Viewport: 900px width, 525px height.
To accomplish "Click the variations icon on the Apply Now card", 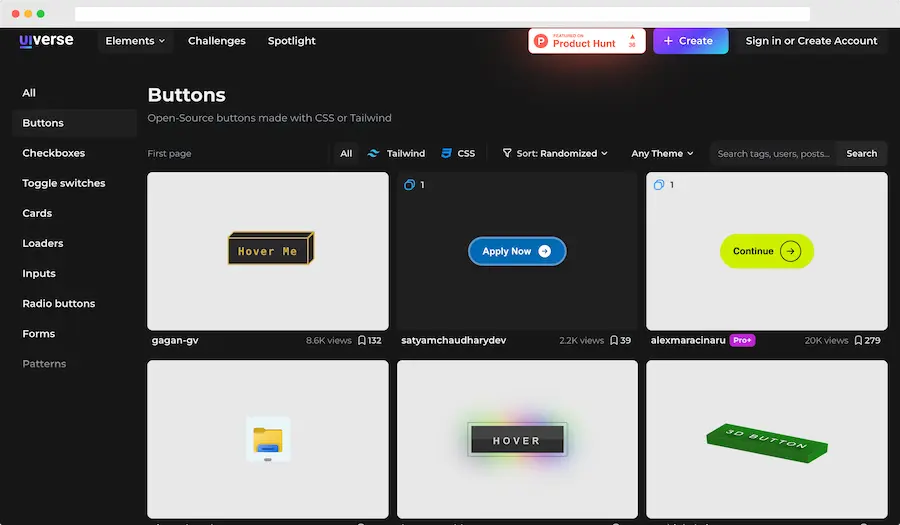I will [409, 185].
